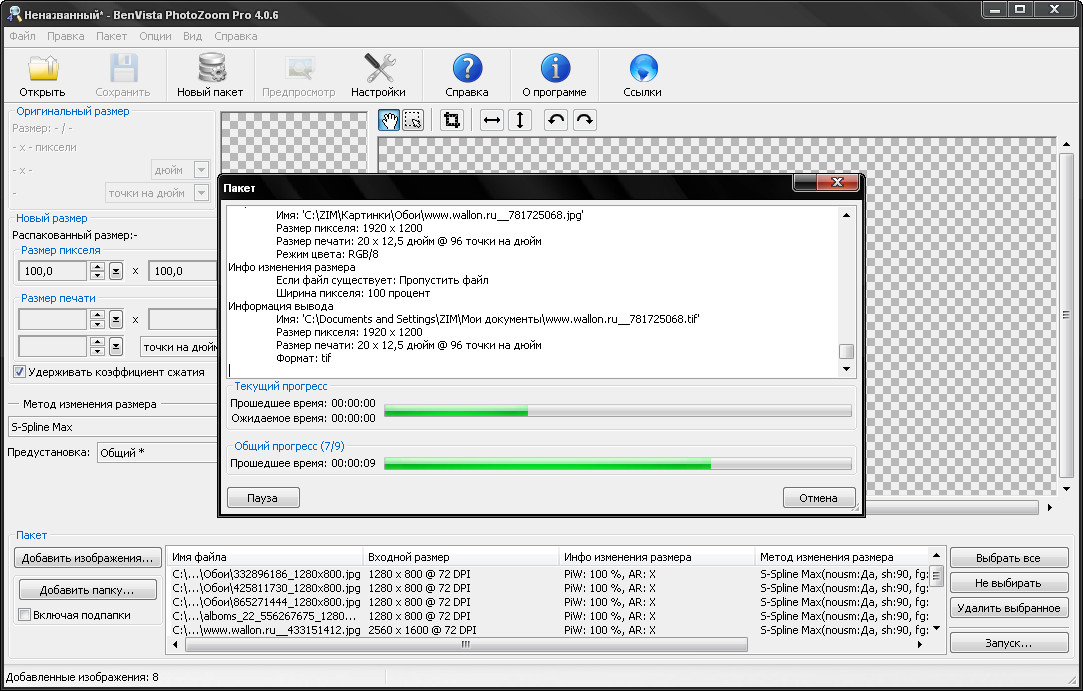Screen dimensions: 1083x691
Task: Select the crop tool
Action: click(452, 120)
